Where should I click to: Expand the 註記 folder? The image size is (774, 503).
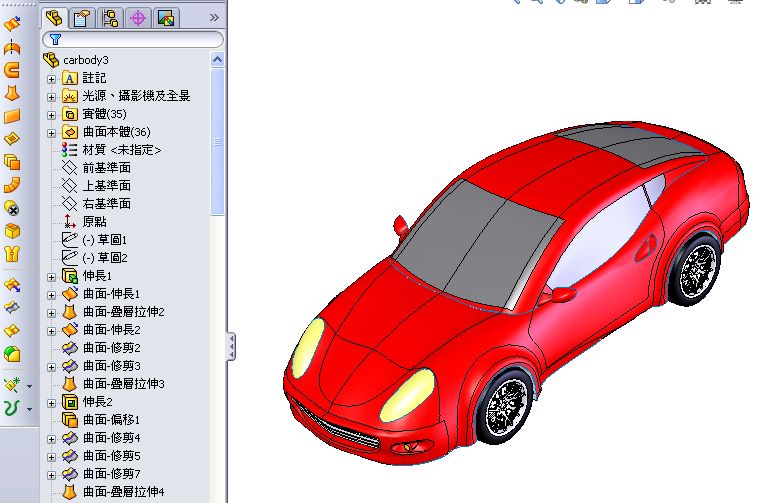(x=51, y=79)
